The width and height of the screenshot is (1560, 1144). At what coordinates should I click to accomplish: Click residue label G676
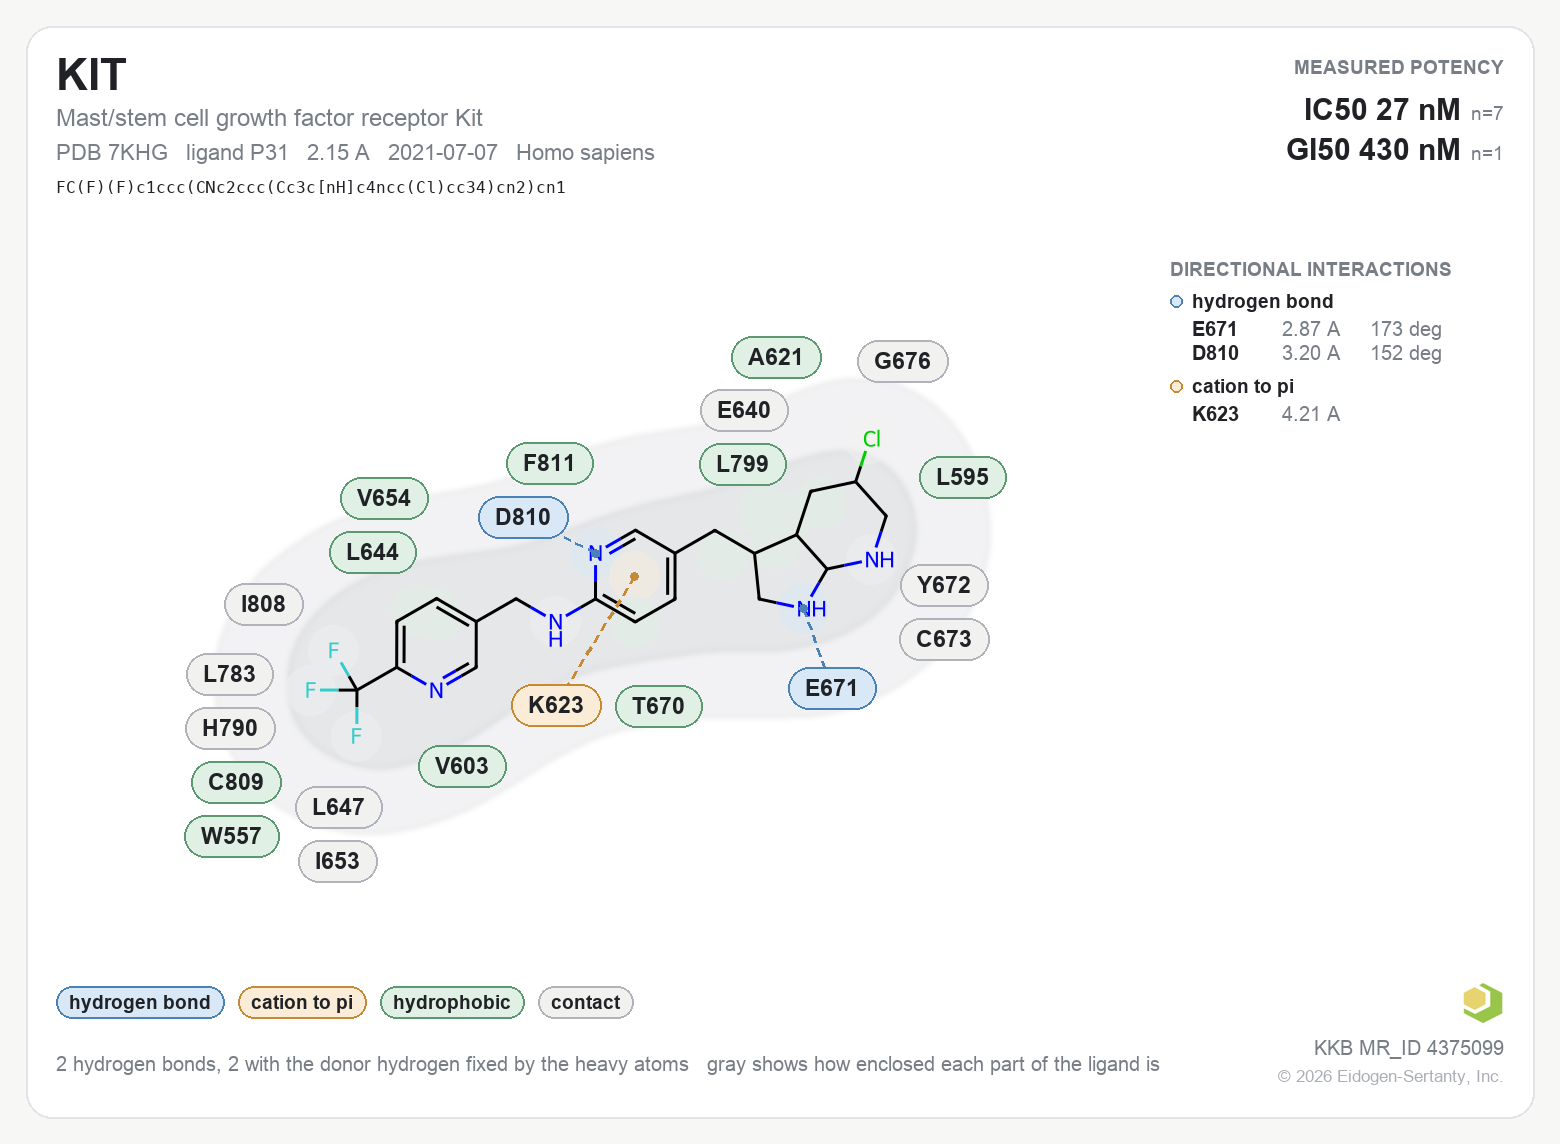pos(903,361)
